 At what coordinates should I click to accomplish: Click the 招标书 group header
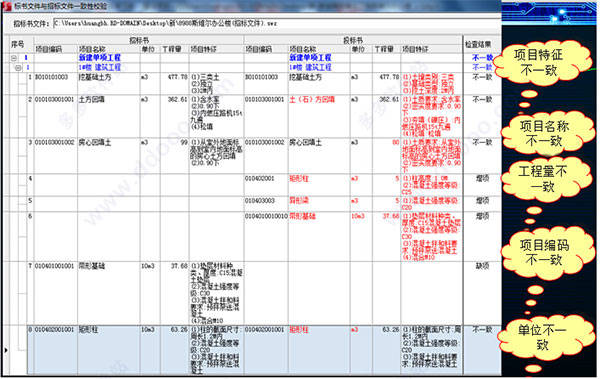pyautogui.click(x=139, y=40)
